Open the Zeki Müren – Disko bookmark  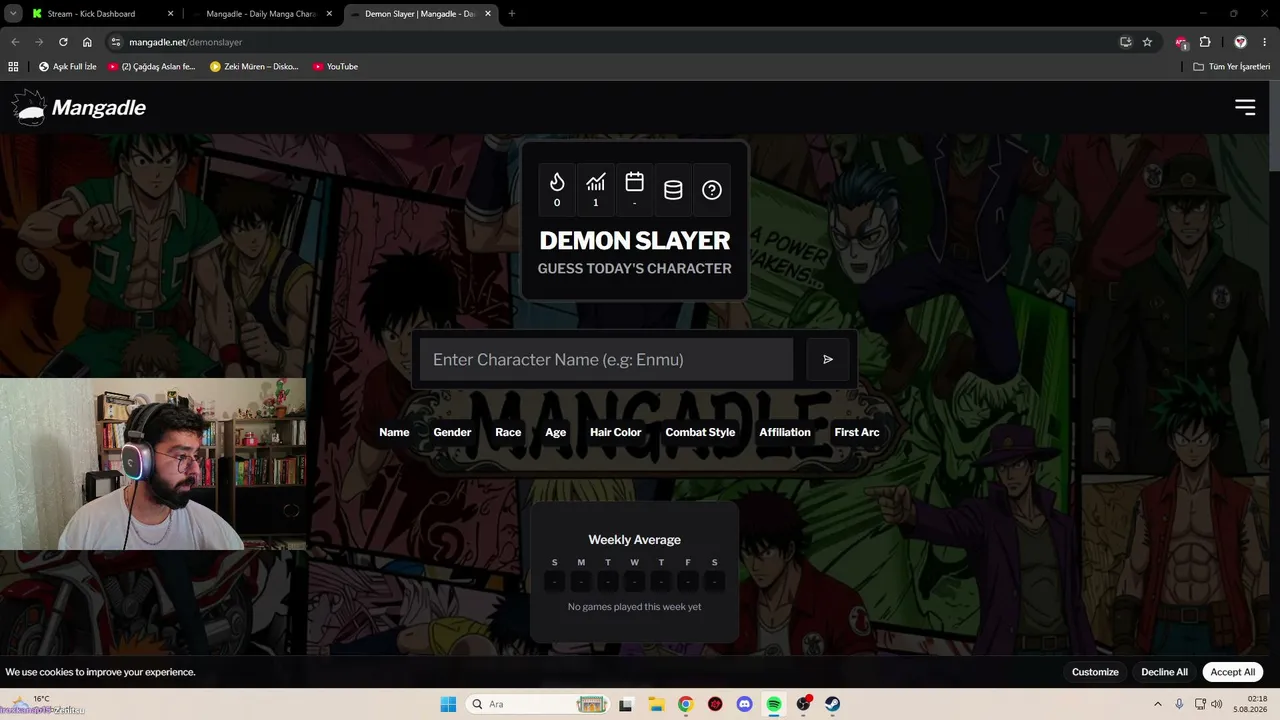[255, 66]
